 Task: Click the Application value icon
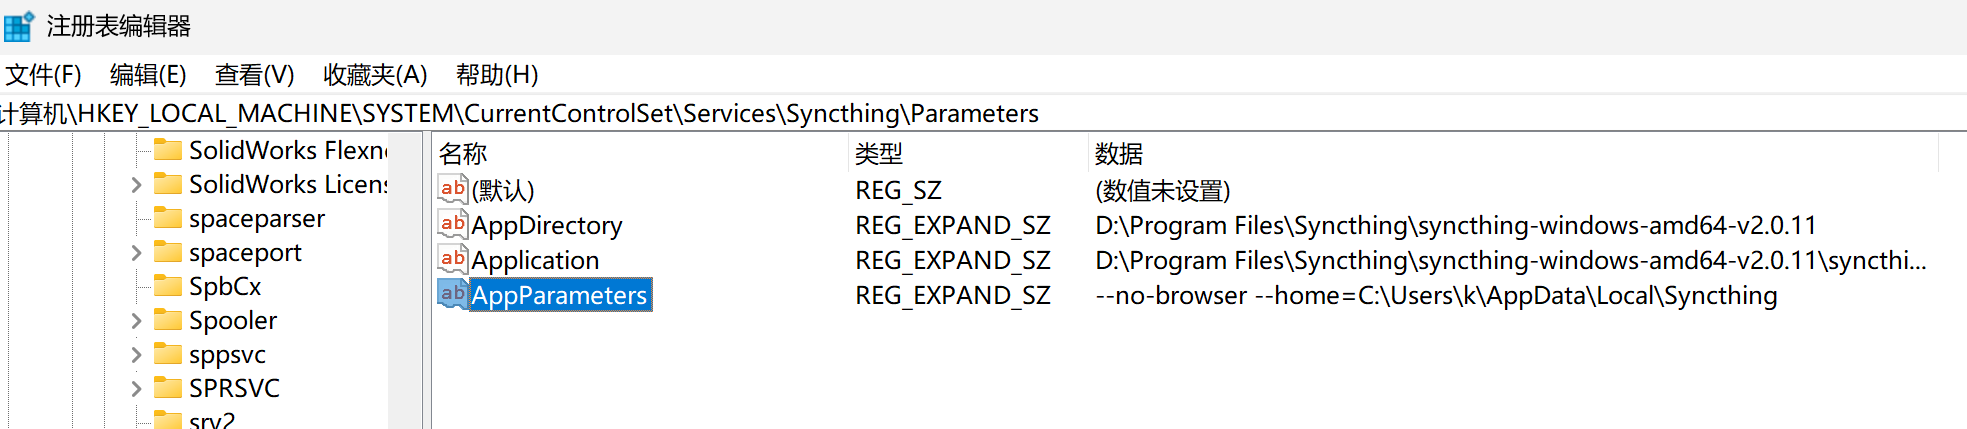point(452,259)
